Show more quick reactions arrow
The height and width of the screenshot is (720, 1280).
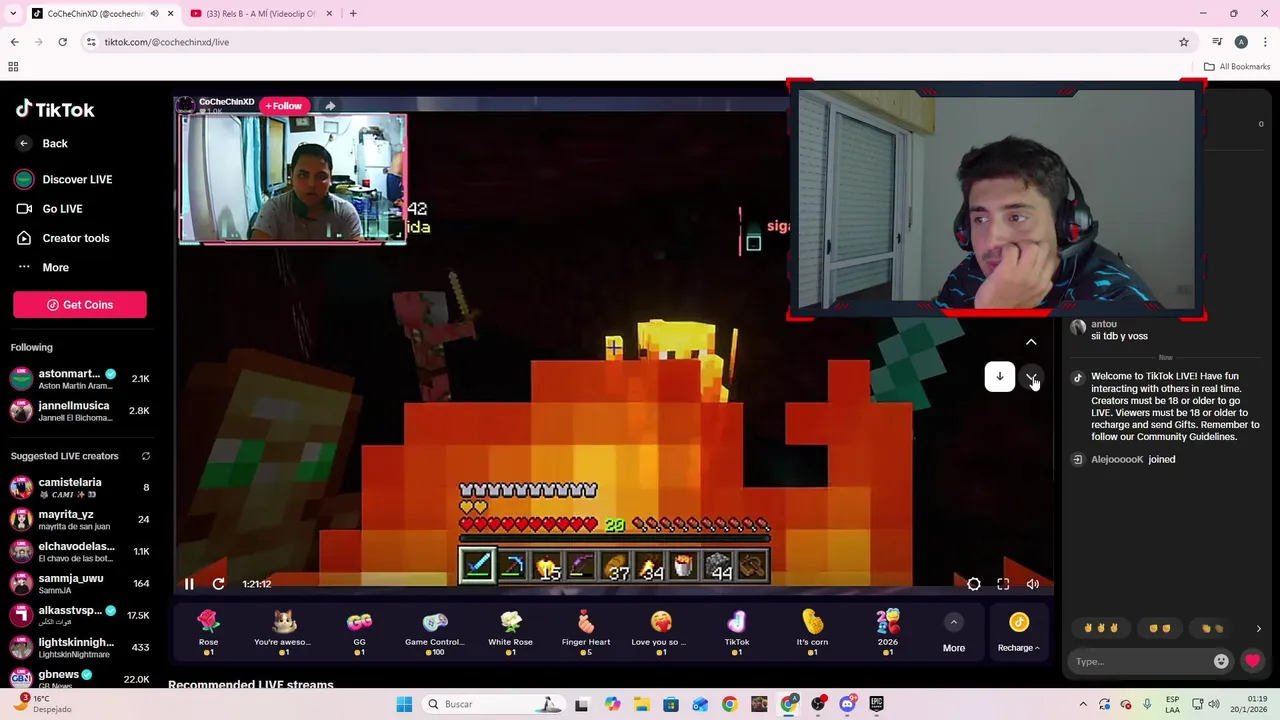click(1259, 629)
